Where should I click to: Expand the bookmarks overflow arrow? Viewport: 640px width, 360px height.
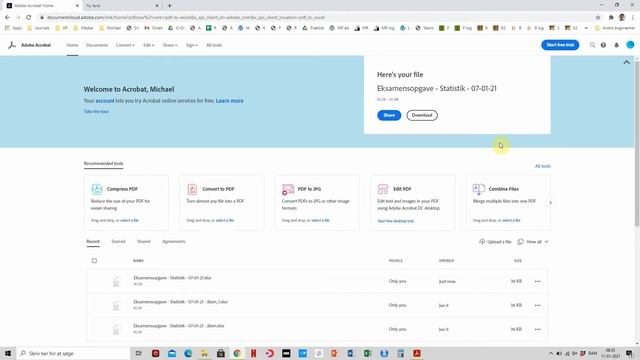[x=586, y=28]
